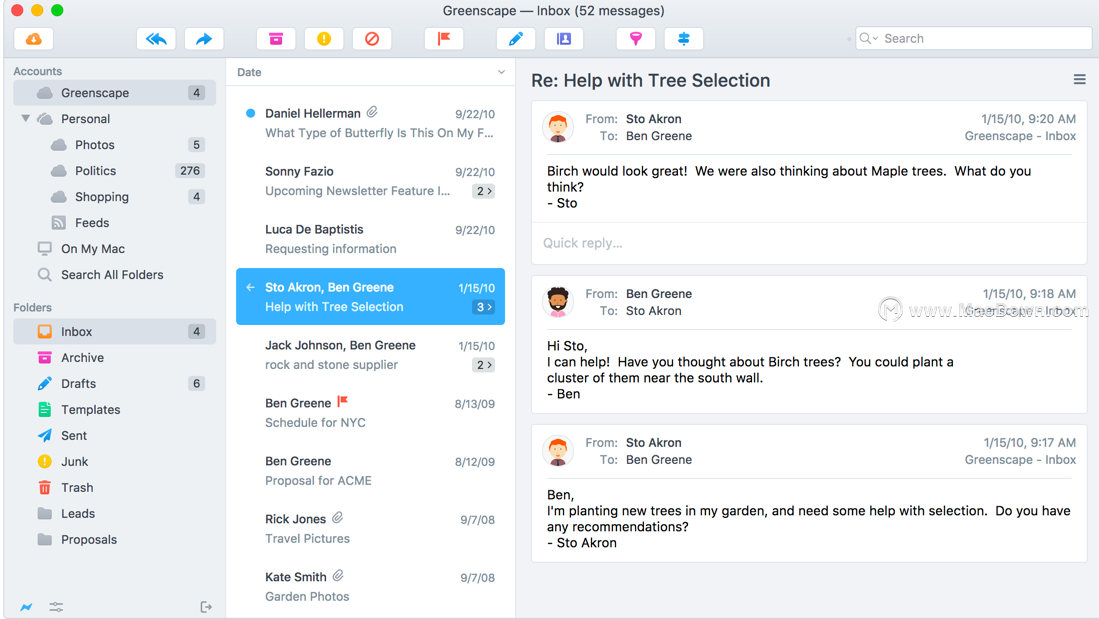Select the Schedule for NYC email

coord(370,413)
